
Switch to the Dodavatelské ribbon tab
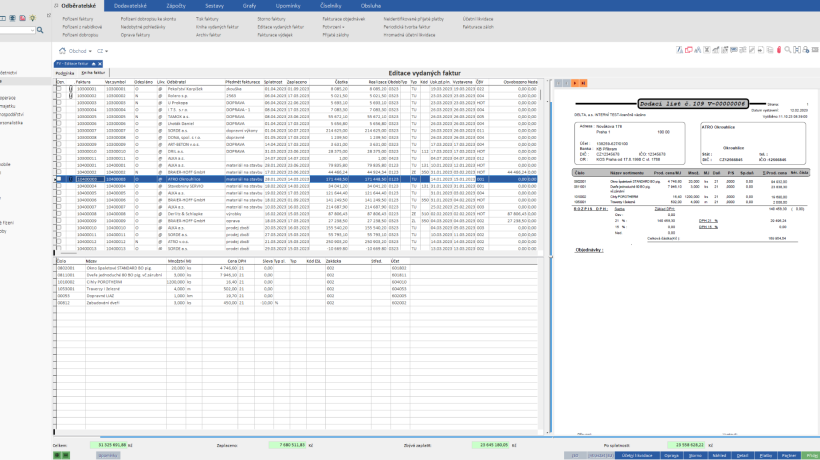tap(130, 6)
